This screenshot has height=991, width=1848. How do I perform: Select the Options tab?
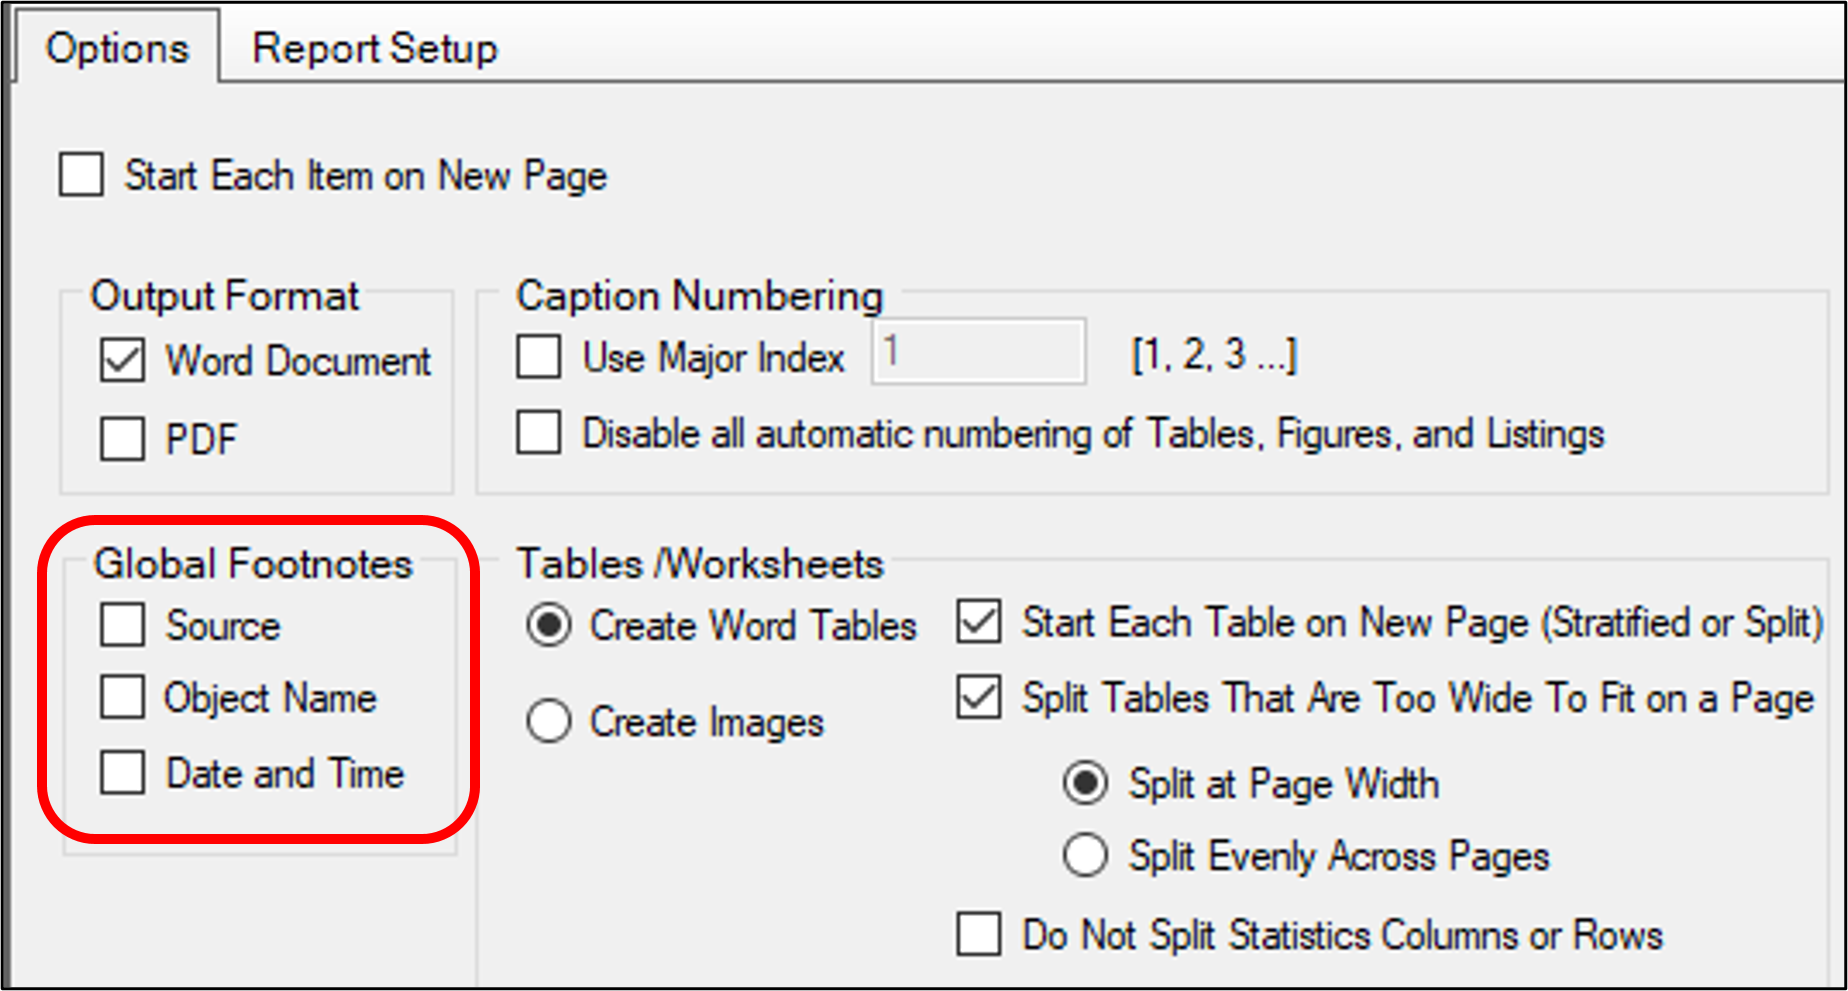pyautogui.click(x=117, y=48)
